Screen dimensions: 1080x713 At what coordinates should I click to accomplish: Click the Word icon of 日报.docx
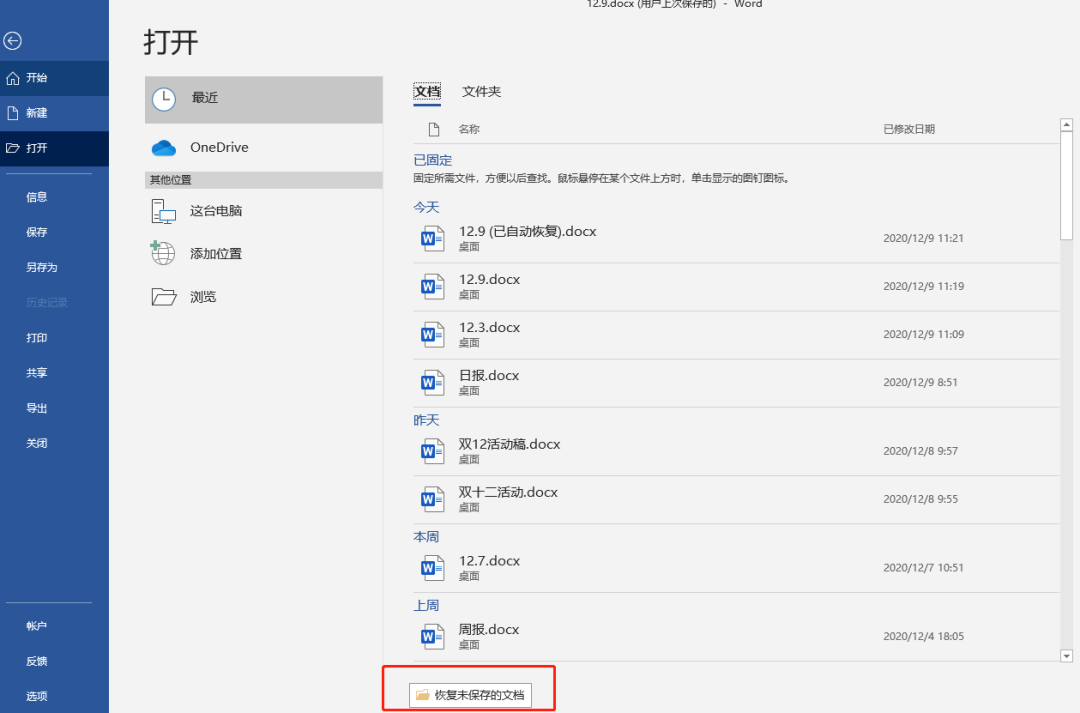click(433, 383)
